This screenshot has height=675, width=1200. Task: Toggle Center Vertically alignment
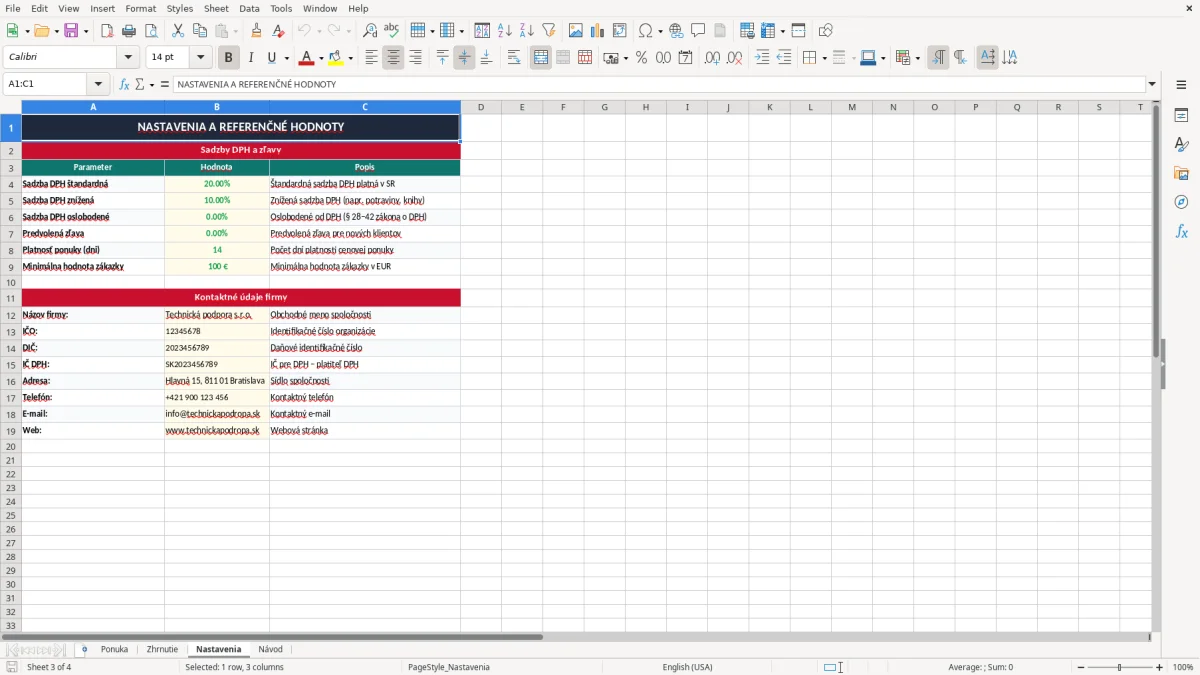[x=464, y=58]
